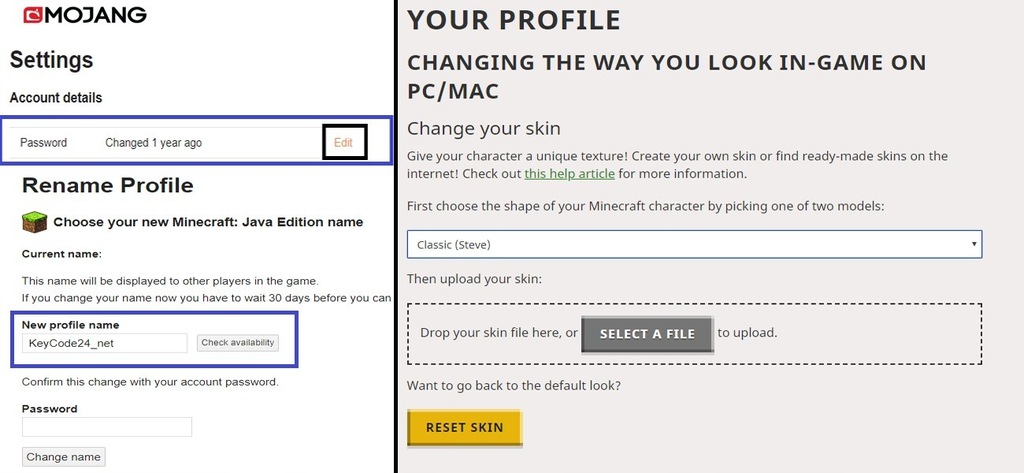Viewport: 1024px width, 473px height.
Task: Focus the account Password confirmation field
Action: pyautogui.click(x=107, y=427)
